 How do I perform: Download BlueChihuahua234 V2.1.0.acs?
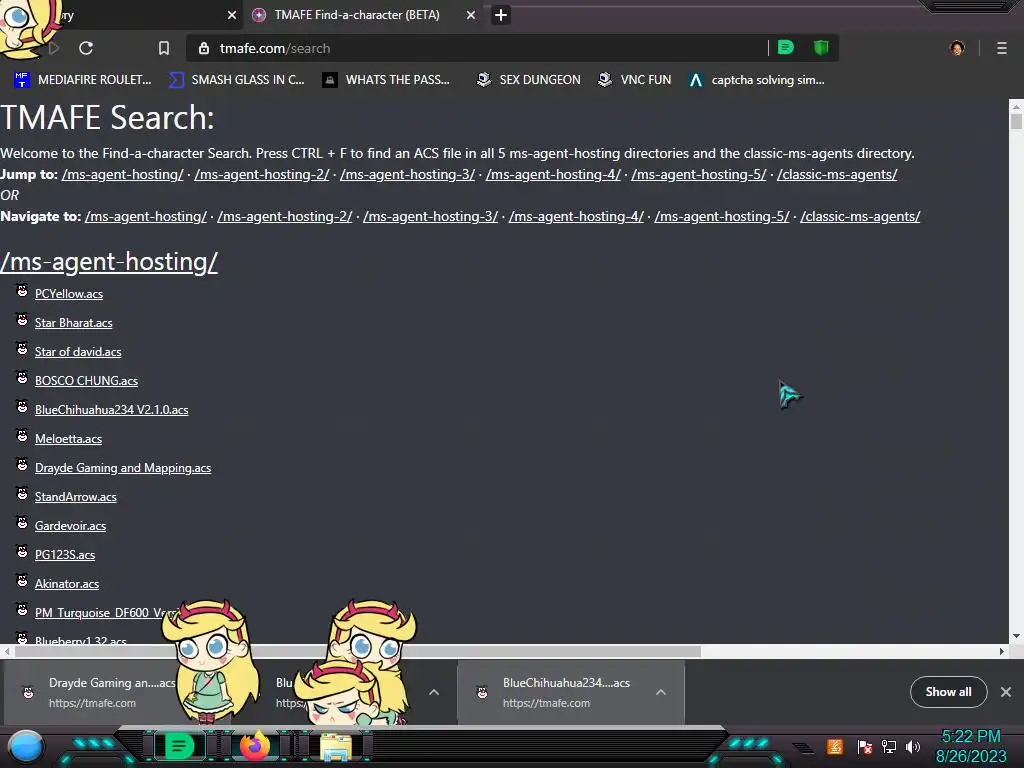112,410
